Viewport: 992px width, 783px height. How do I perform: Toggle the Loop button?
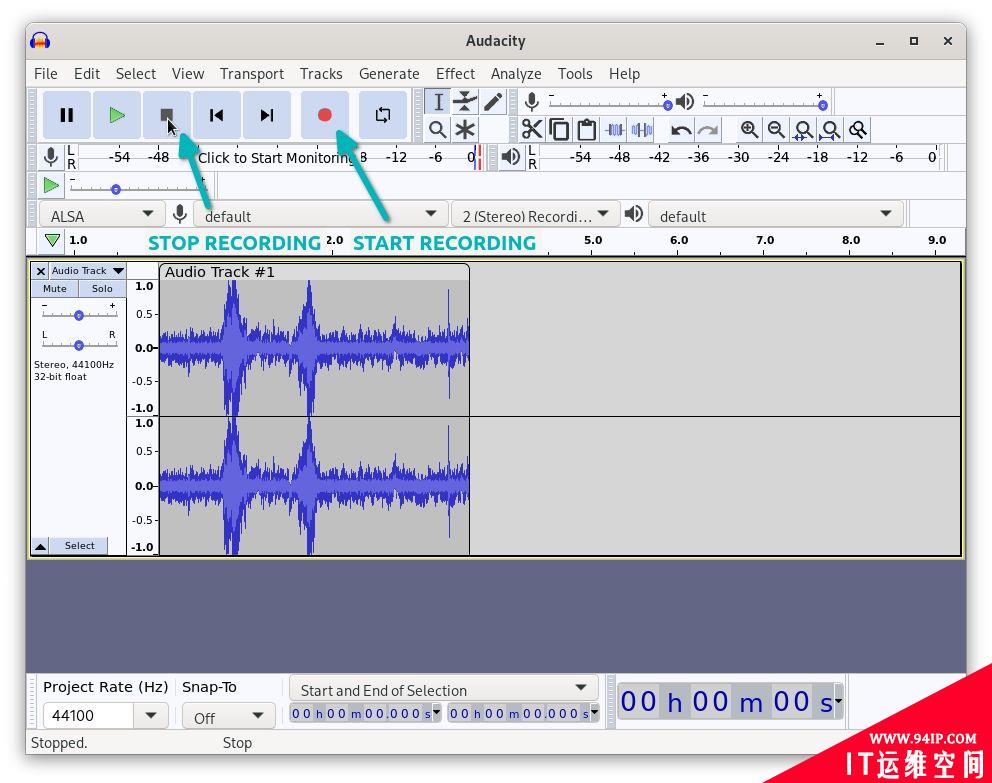pos(383,115)
